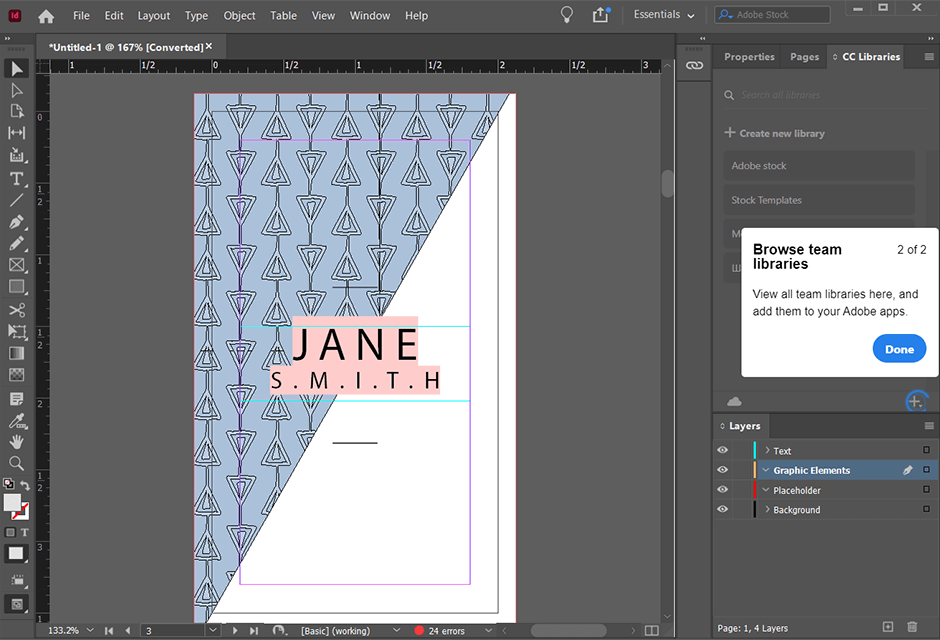
Task: Select the Type tool
Action: tap(16, 178)
